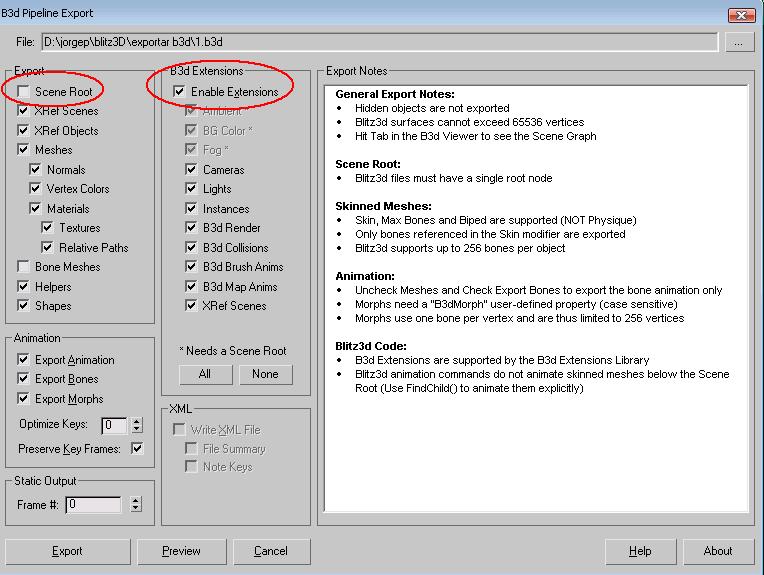The image size is (764, 575).
Task: Toggle the Shapes checkbox
Action: click(23, 306)
